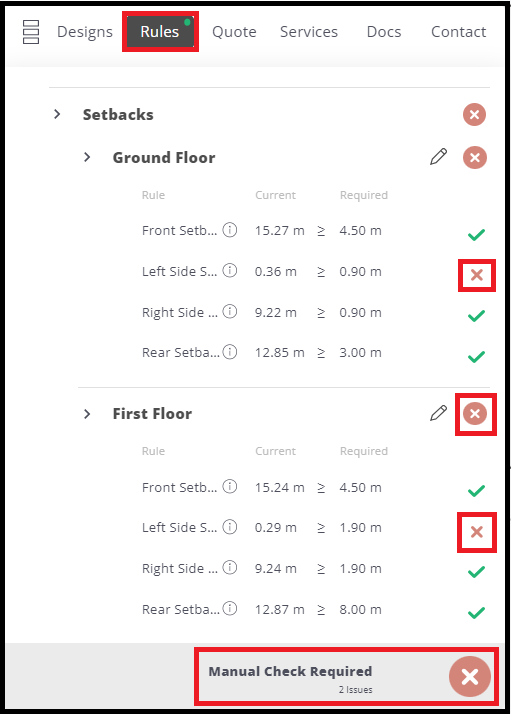Switch to the Designs tab
This screenshot has height=714, width=511.
[85, 32]
